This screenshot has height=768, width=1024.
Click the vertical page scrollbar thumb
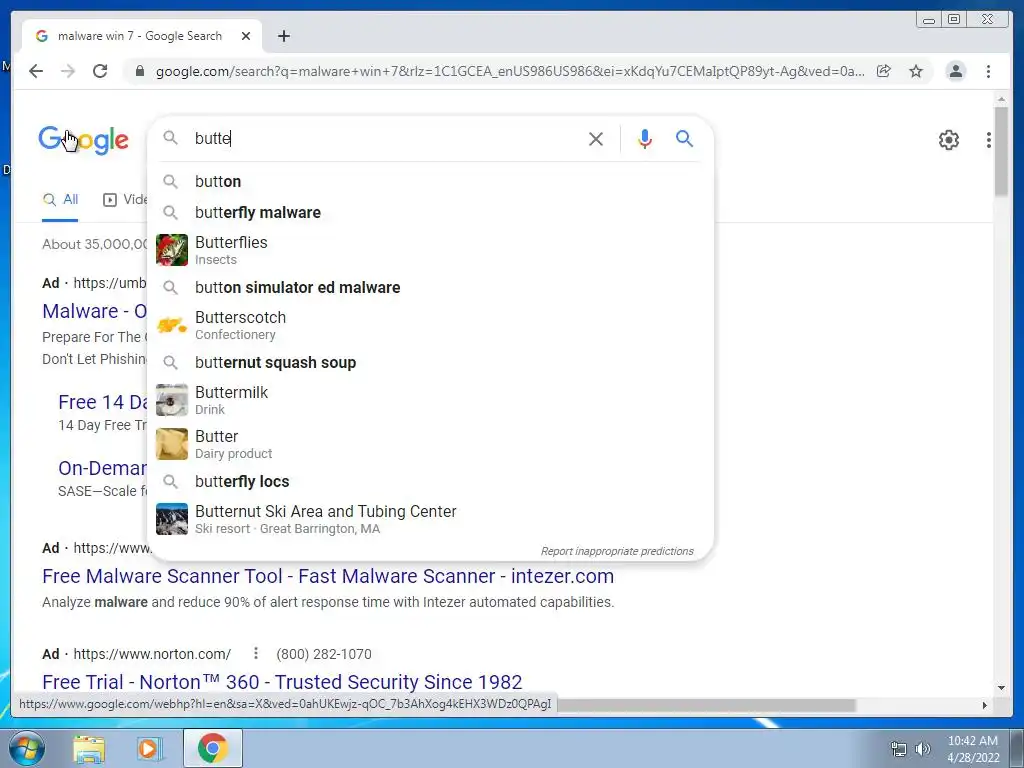pos(1001,150)
